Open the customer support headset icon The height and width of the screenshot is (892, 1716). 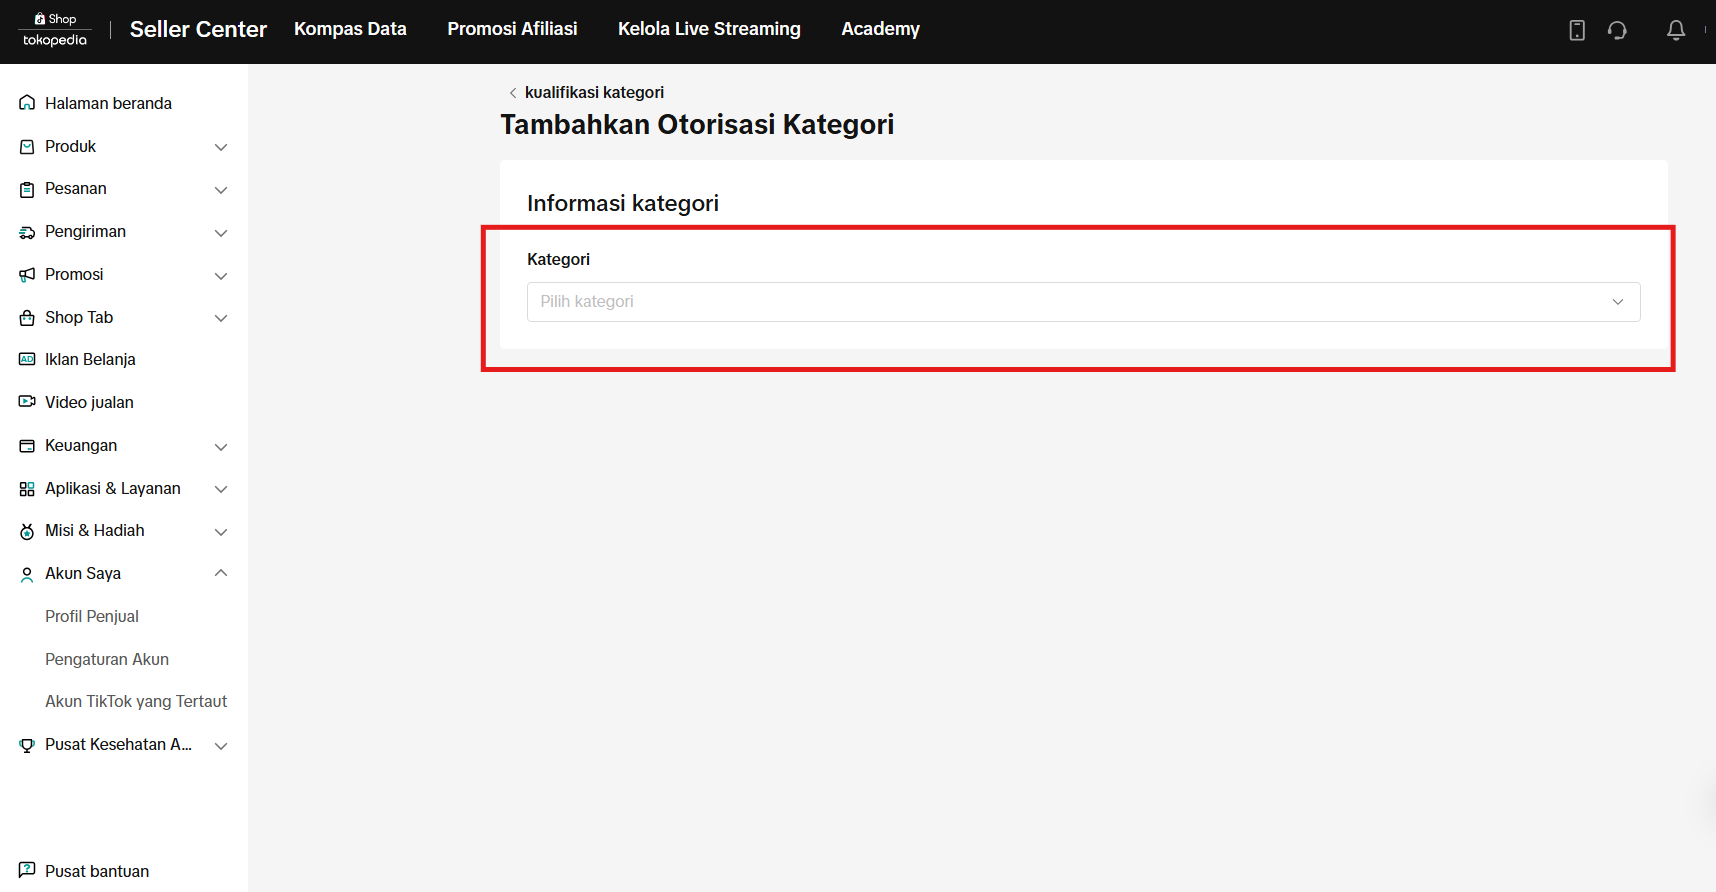click(x=1617, y=31)
